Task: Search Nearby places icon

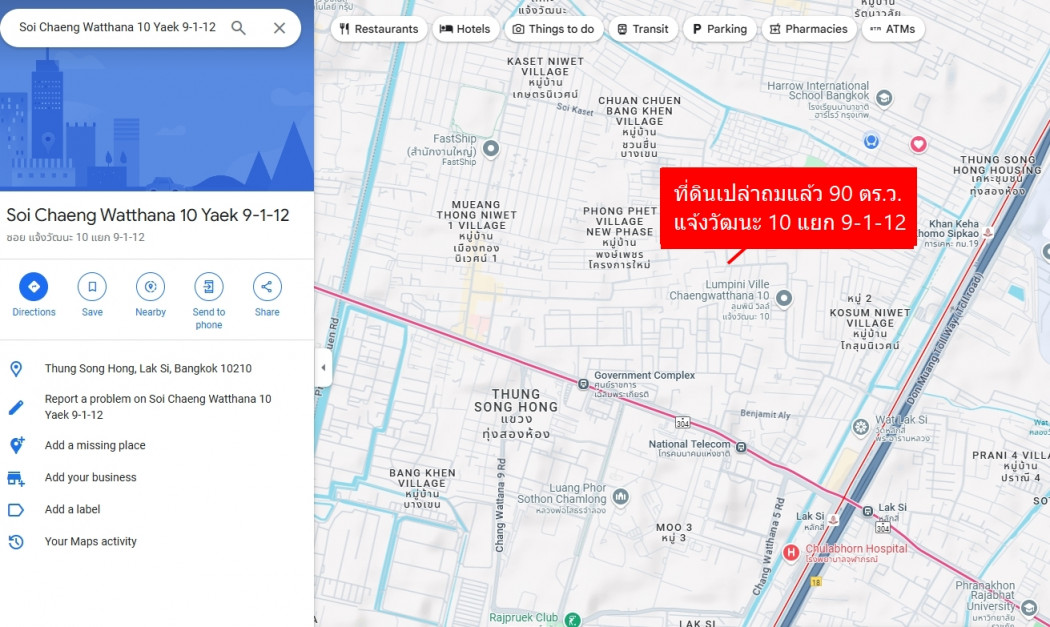Action: click(x=151, y=287)
